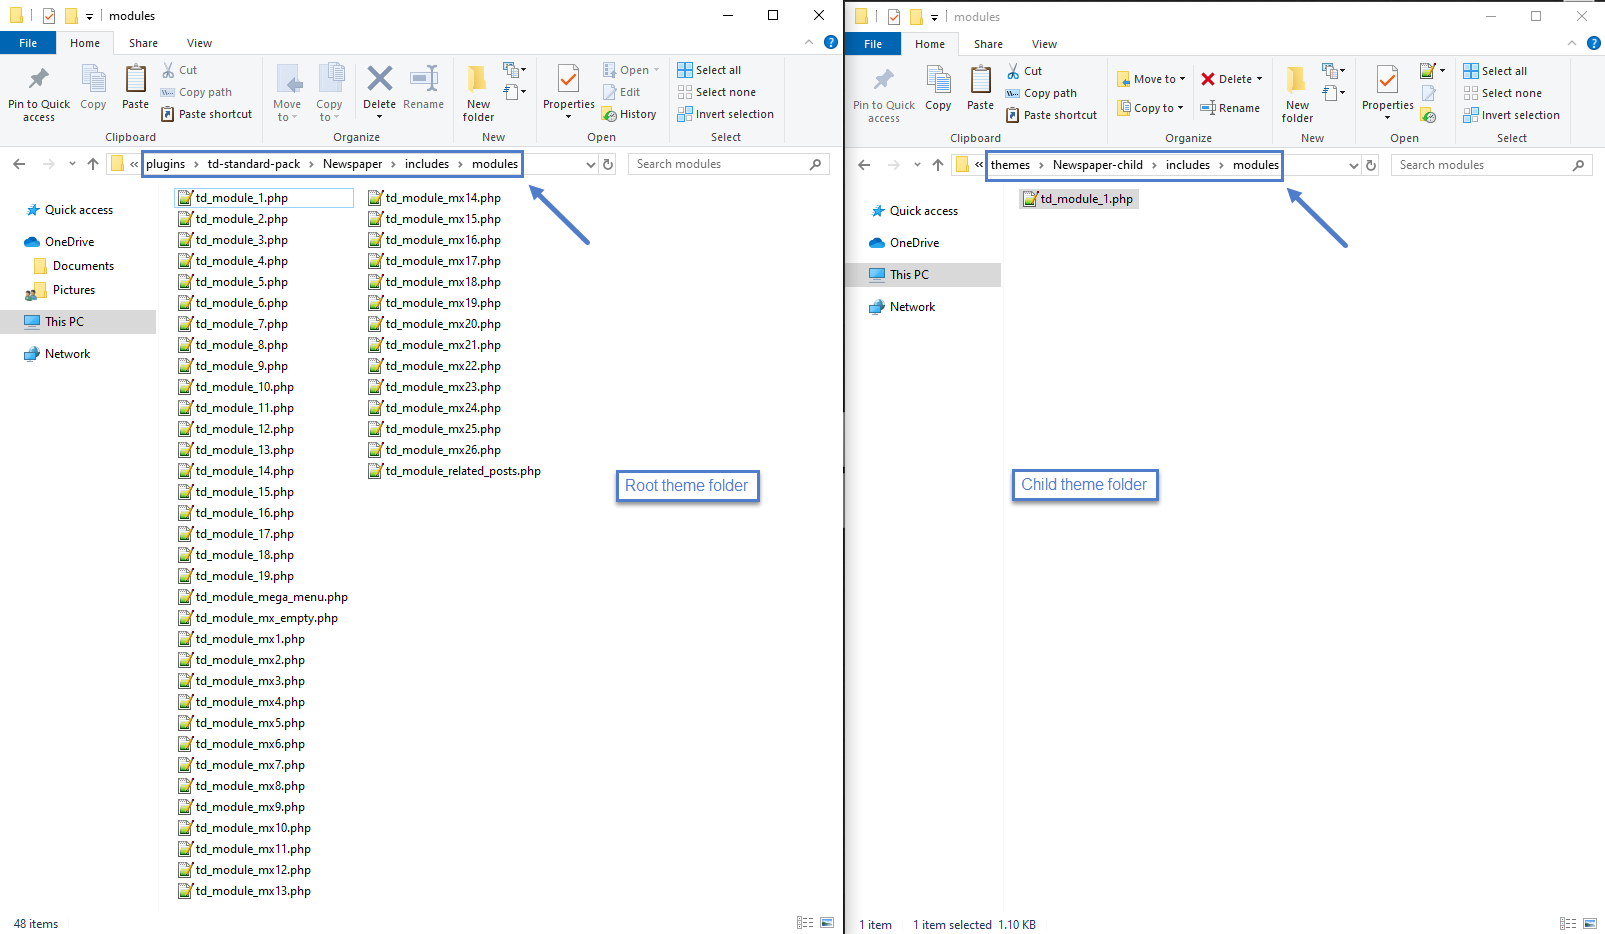
Task: Click Edit in left window ribbon
Action: [621, 92]
